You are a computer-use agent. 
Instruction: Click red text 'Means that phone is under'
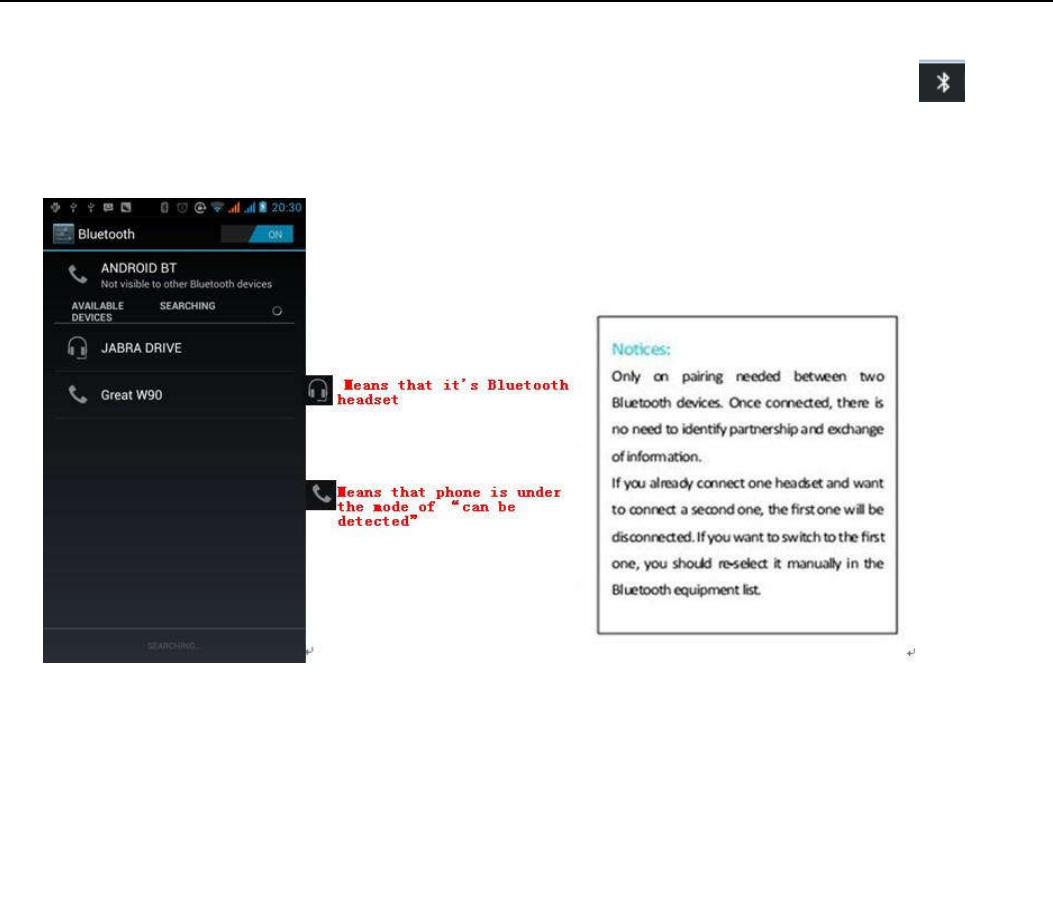449,492
